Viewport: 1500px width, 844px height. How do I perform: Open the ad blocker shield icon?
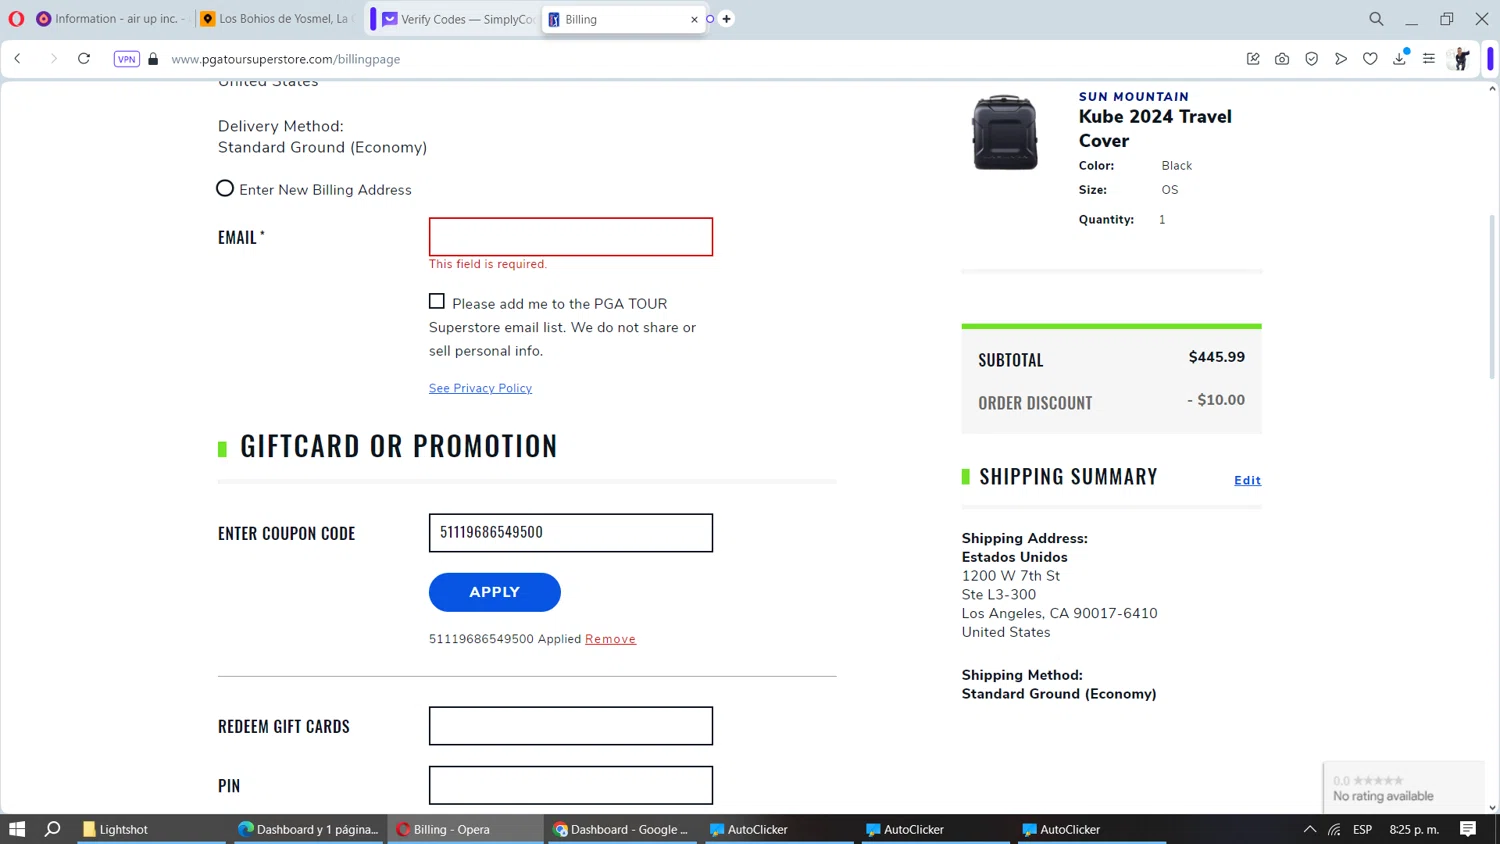point(1311,59)
